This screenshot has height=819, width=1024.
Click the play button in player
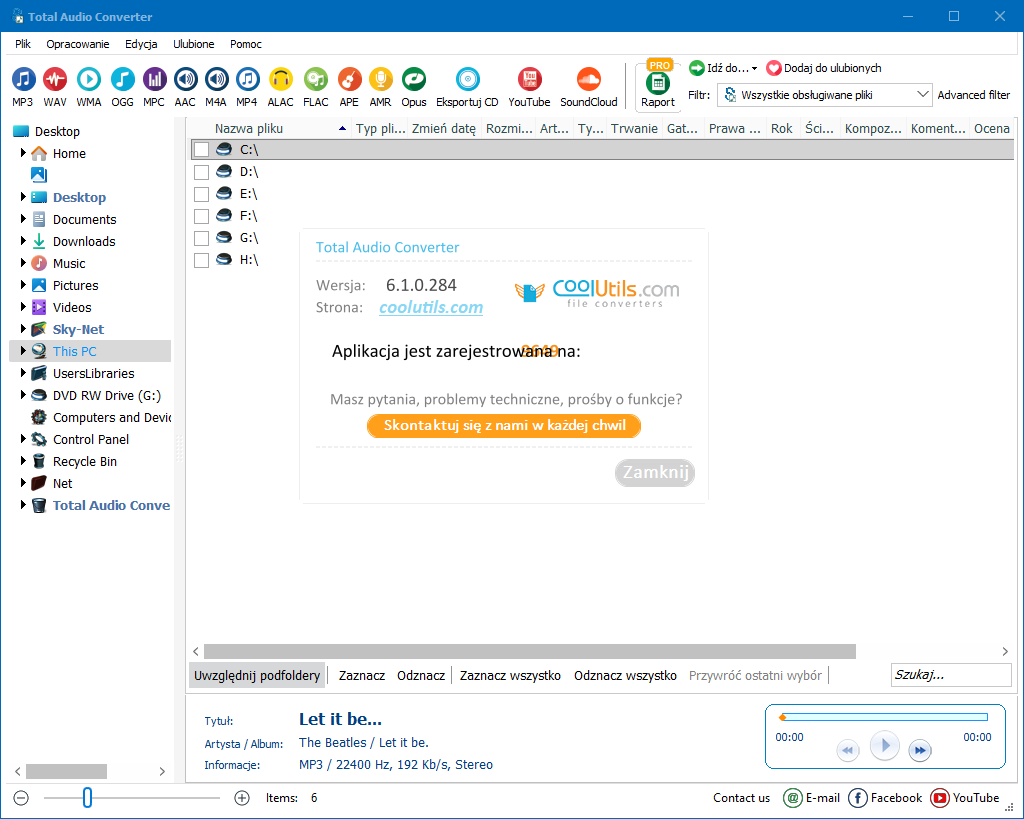point(885,745)
